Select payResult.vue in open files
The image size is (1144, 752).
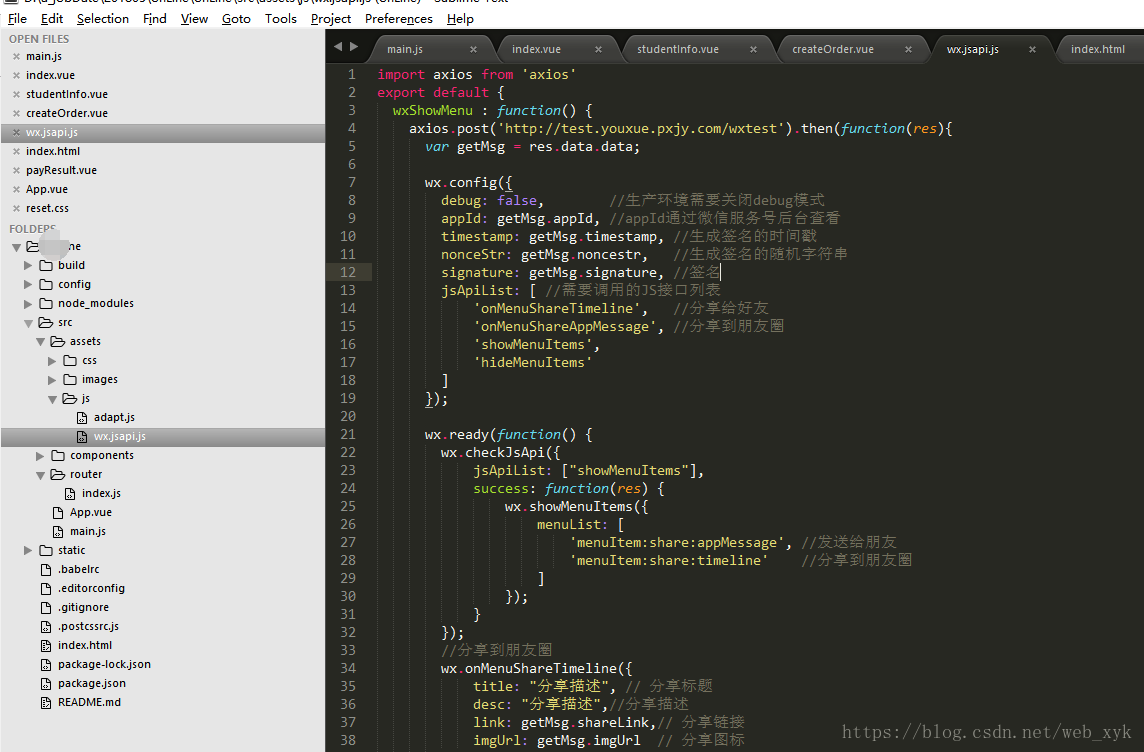point(61,170)
